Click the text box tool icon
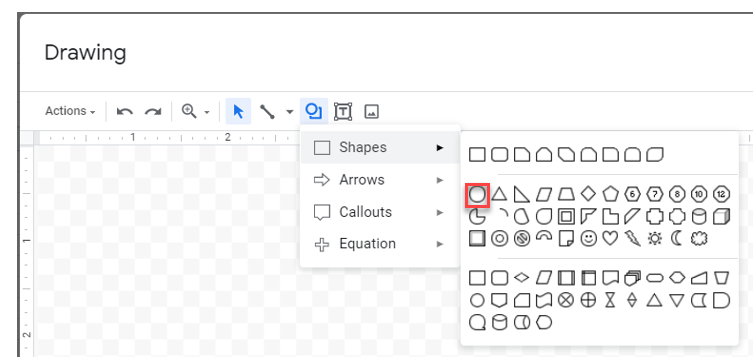Image resolution: width=756 pixels, height=363 pixels. click(342, 111)
